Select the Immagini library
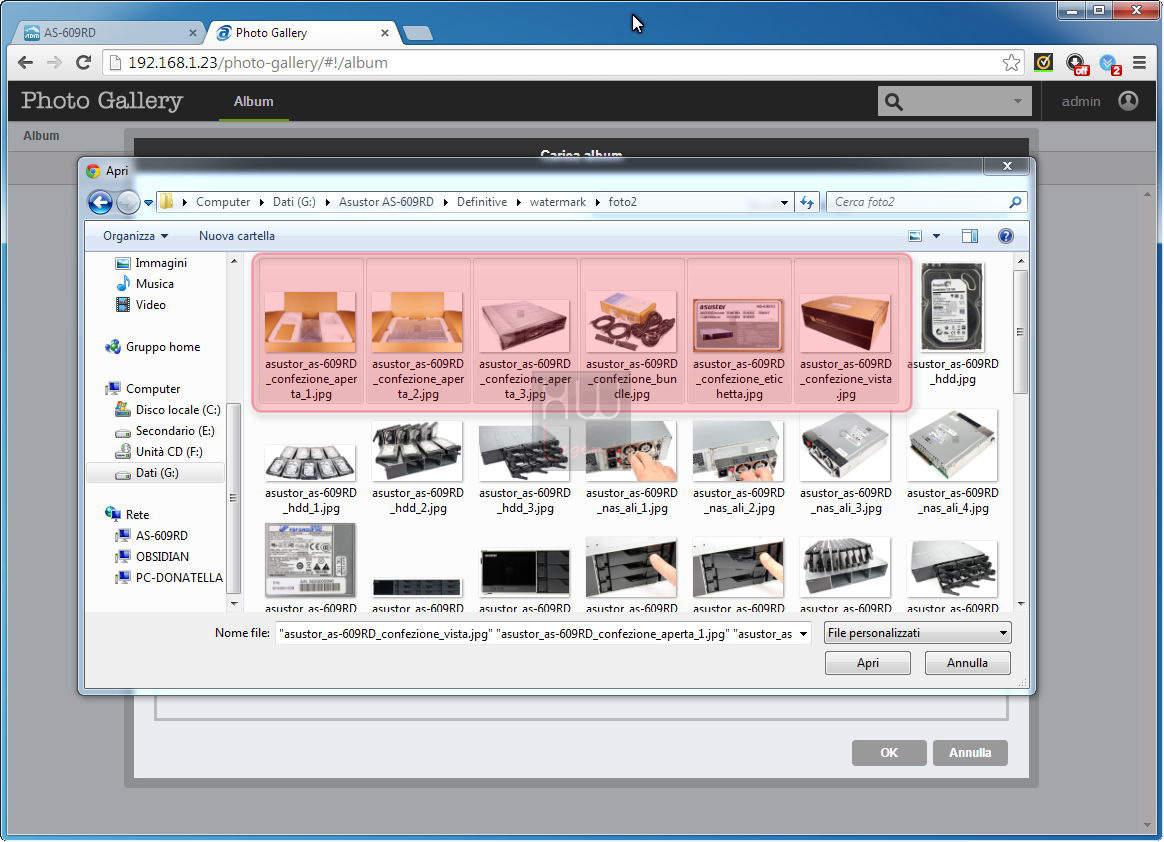The height and width of the screenshot is (842, 1164). coord(151,263)
